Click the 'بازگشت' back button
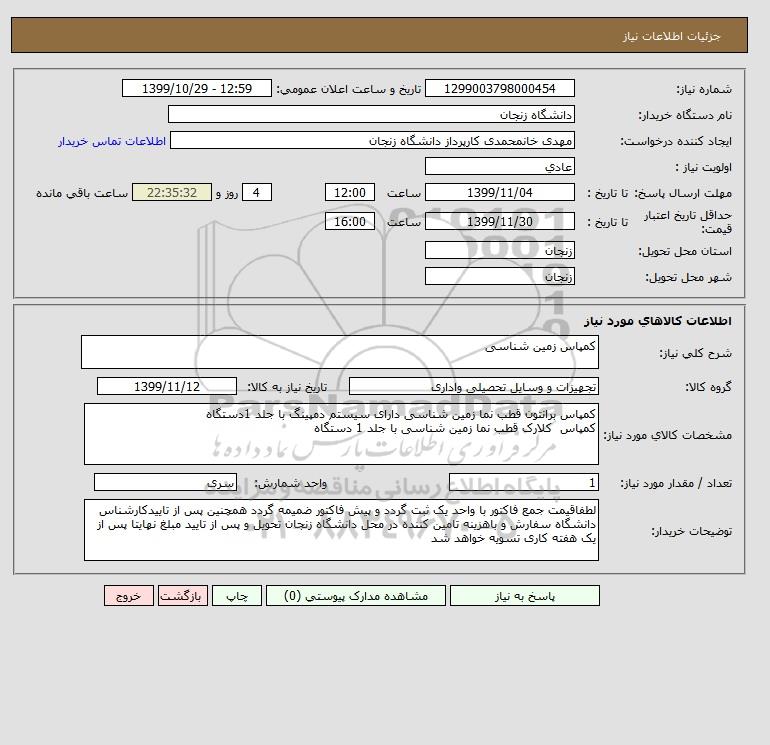 click(183, 596)
